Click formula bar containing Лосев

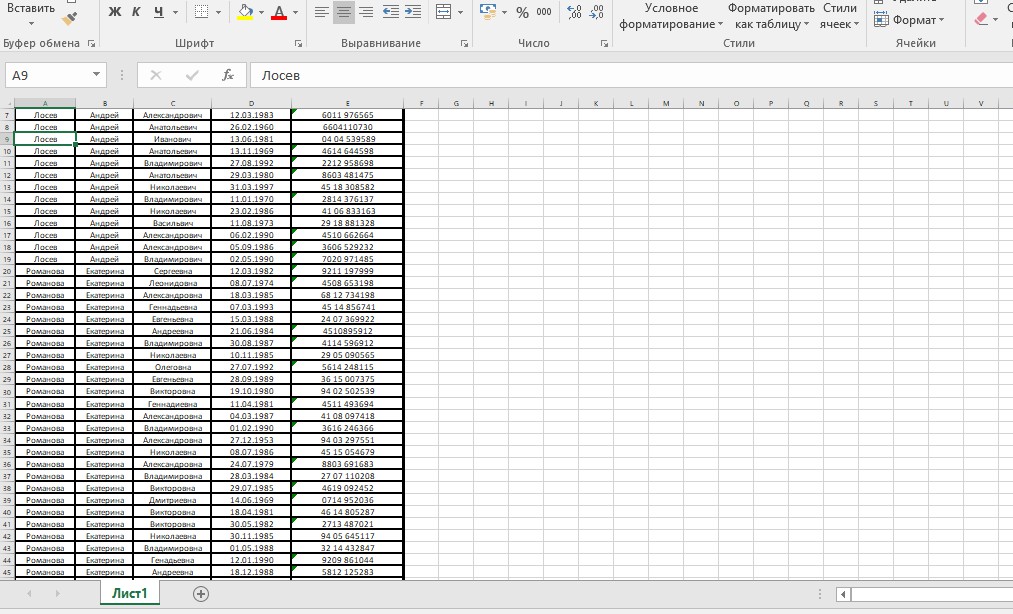coord(631,75)
